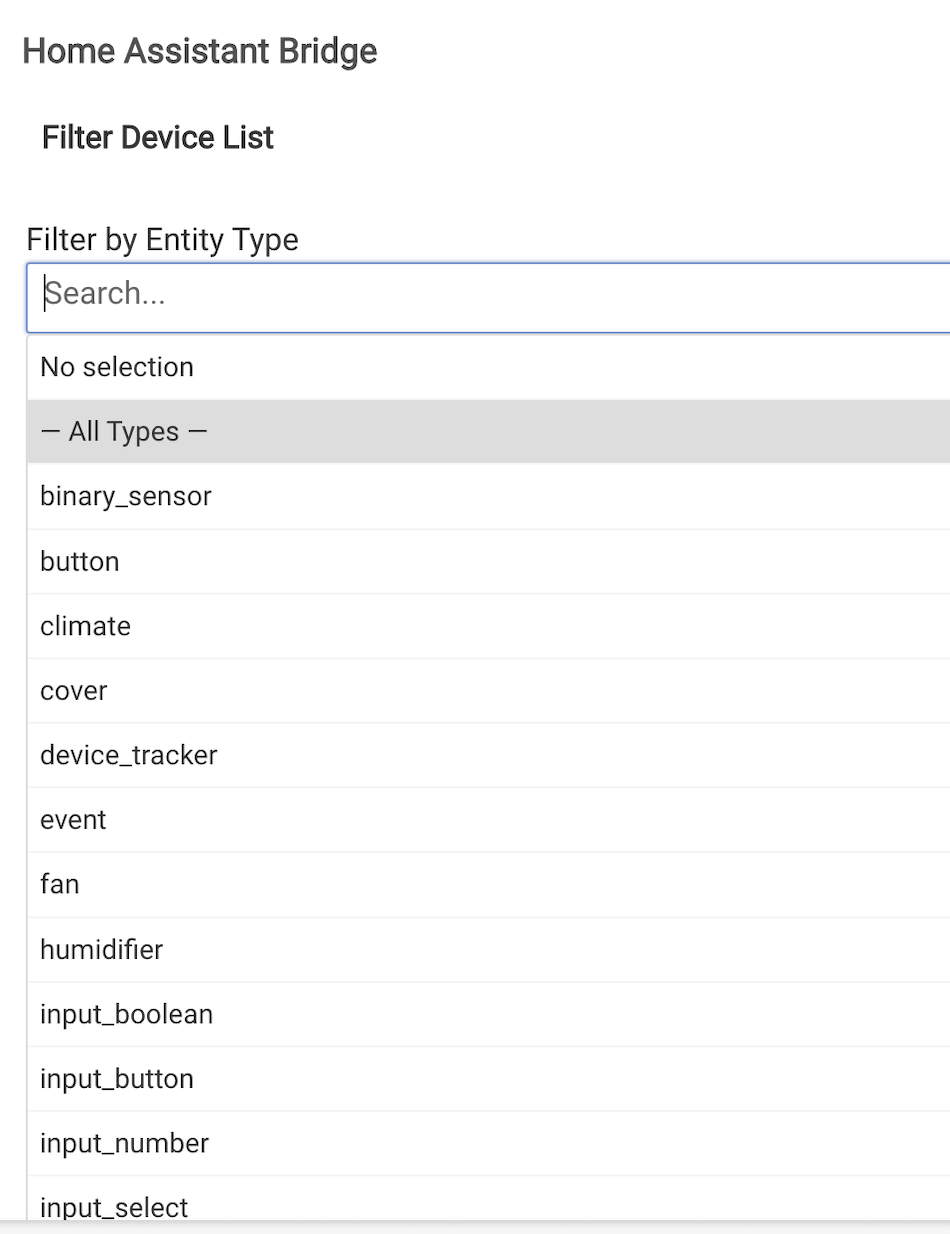Pick binary_sensor from the entity list
This screenshot has height=1234, width=950.
click(x=126, y=496)
